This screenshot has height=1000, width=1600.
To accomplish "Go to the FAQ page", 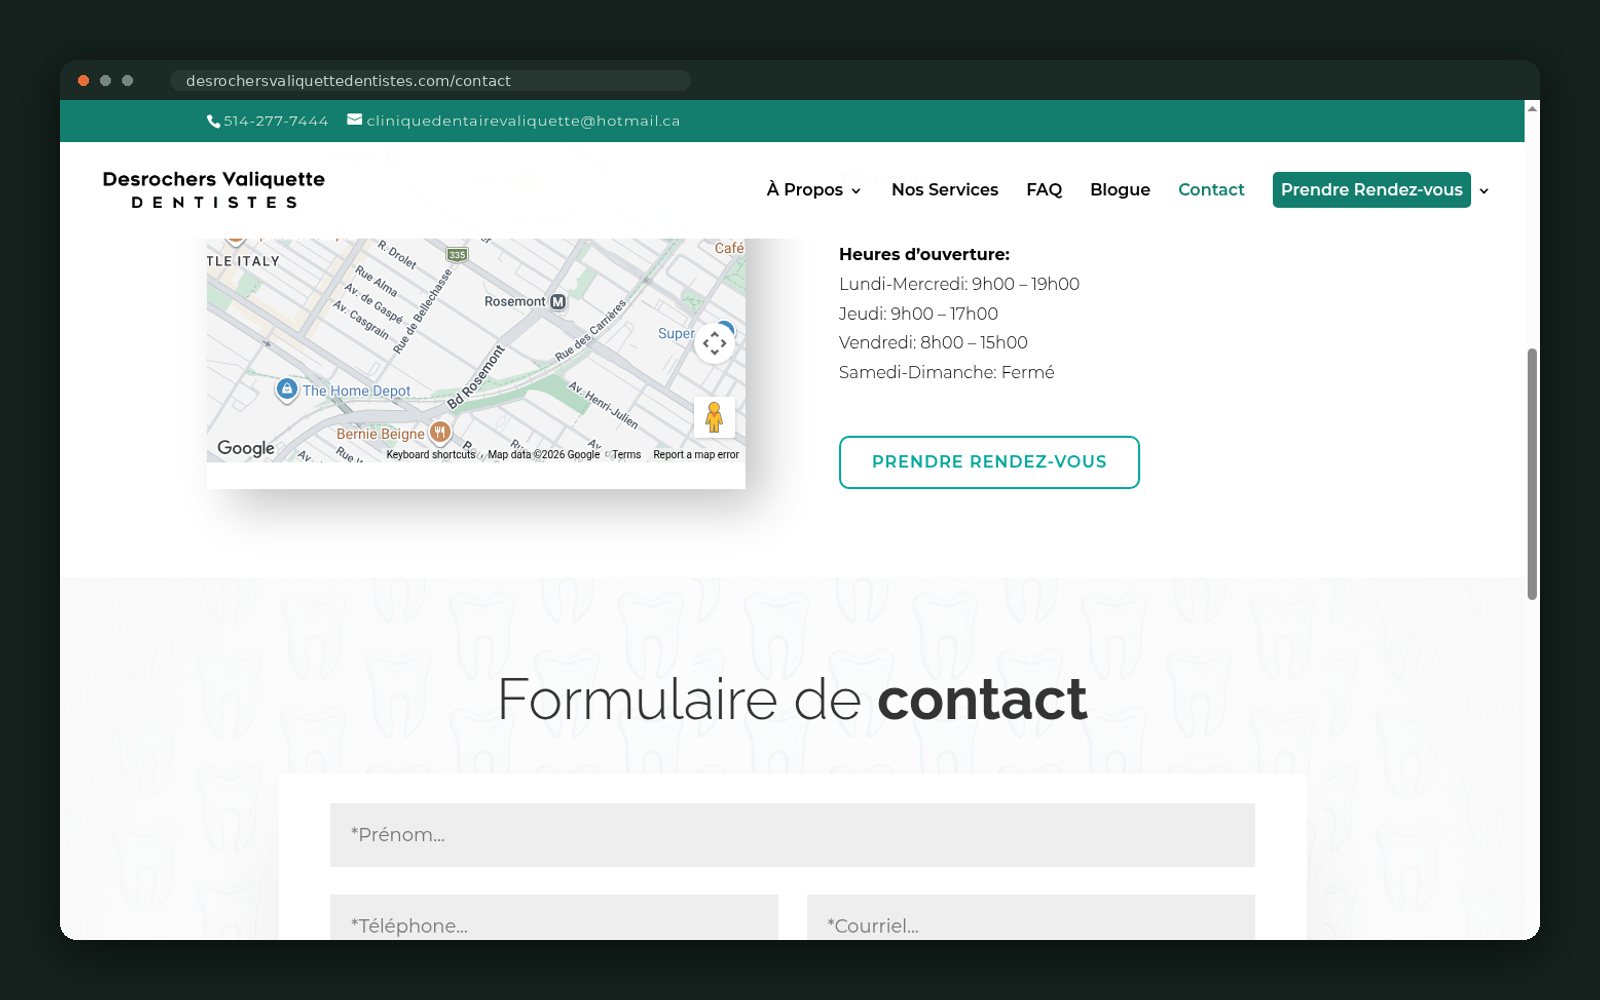I will tap(1044, 190).
